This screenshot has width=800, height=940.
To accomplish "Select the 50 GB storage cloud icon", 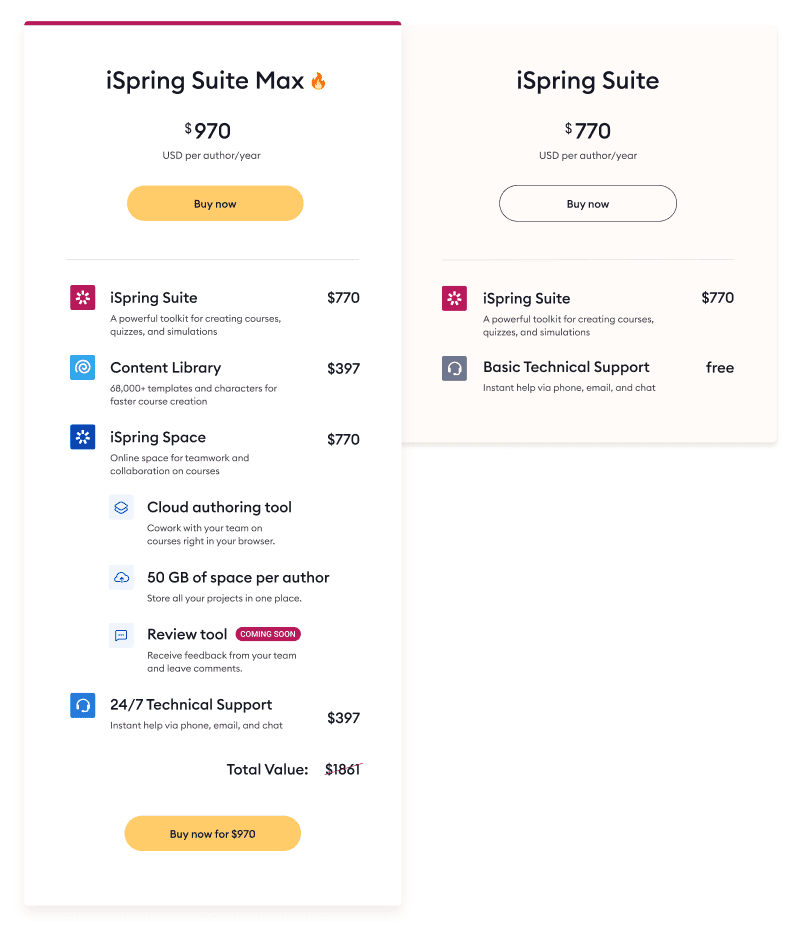I will (x=121, y=578).
